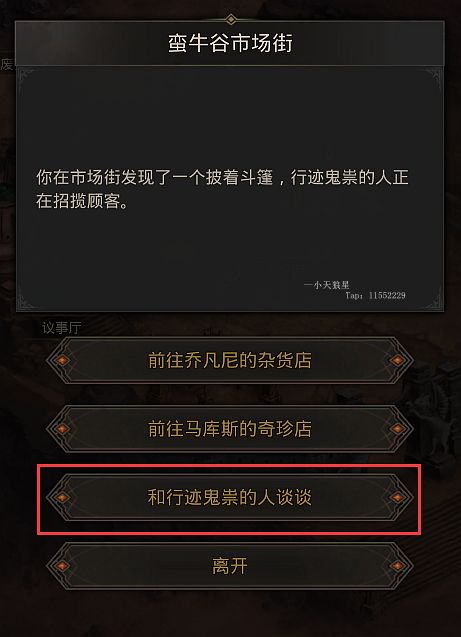The width and height of the screenshot is (461, 637).
Task: Tap the 离开 button
Action: click(x=230, y=566)
